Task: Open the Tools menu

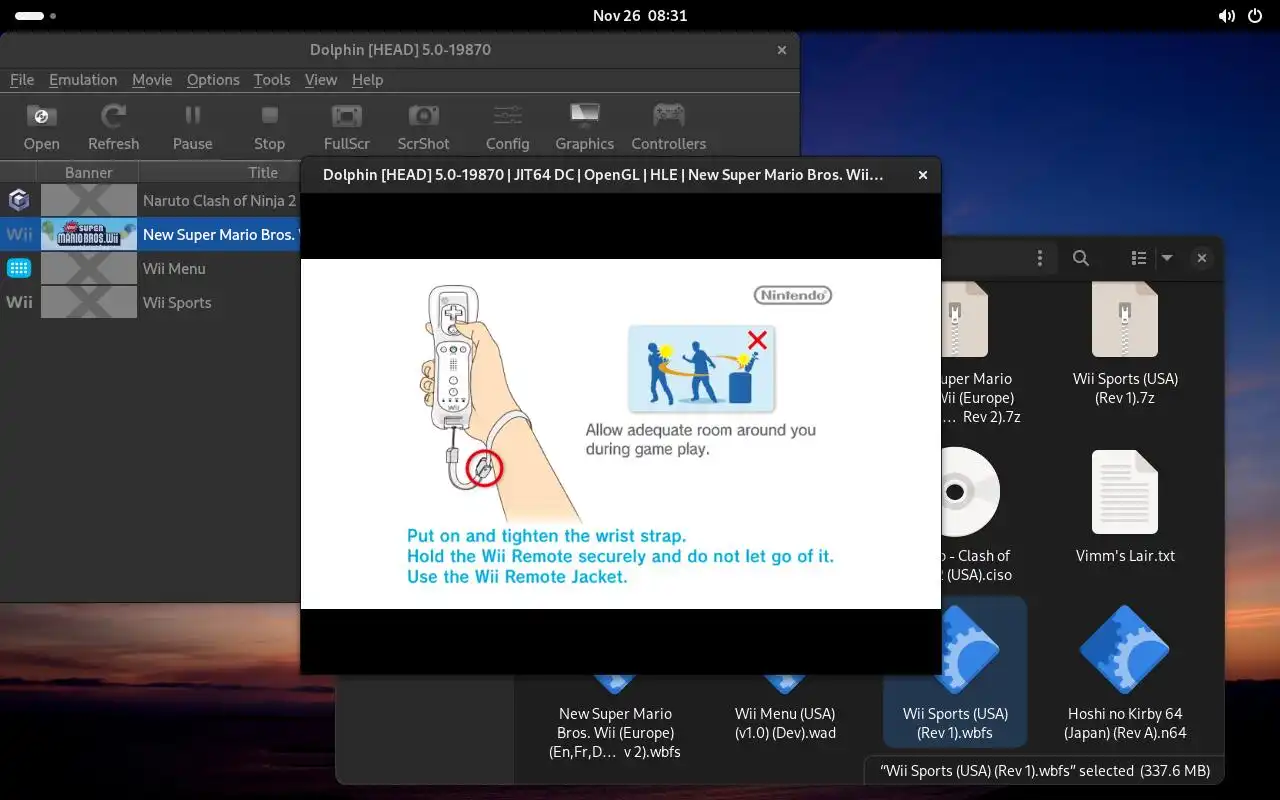Action: [272, 80]
